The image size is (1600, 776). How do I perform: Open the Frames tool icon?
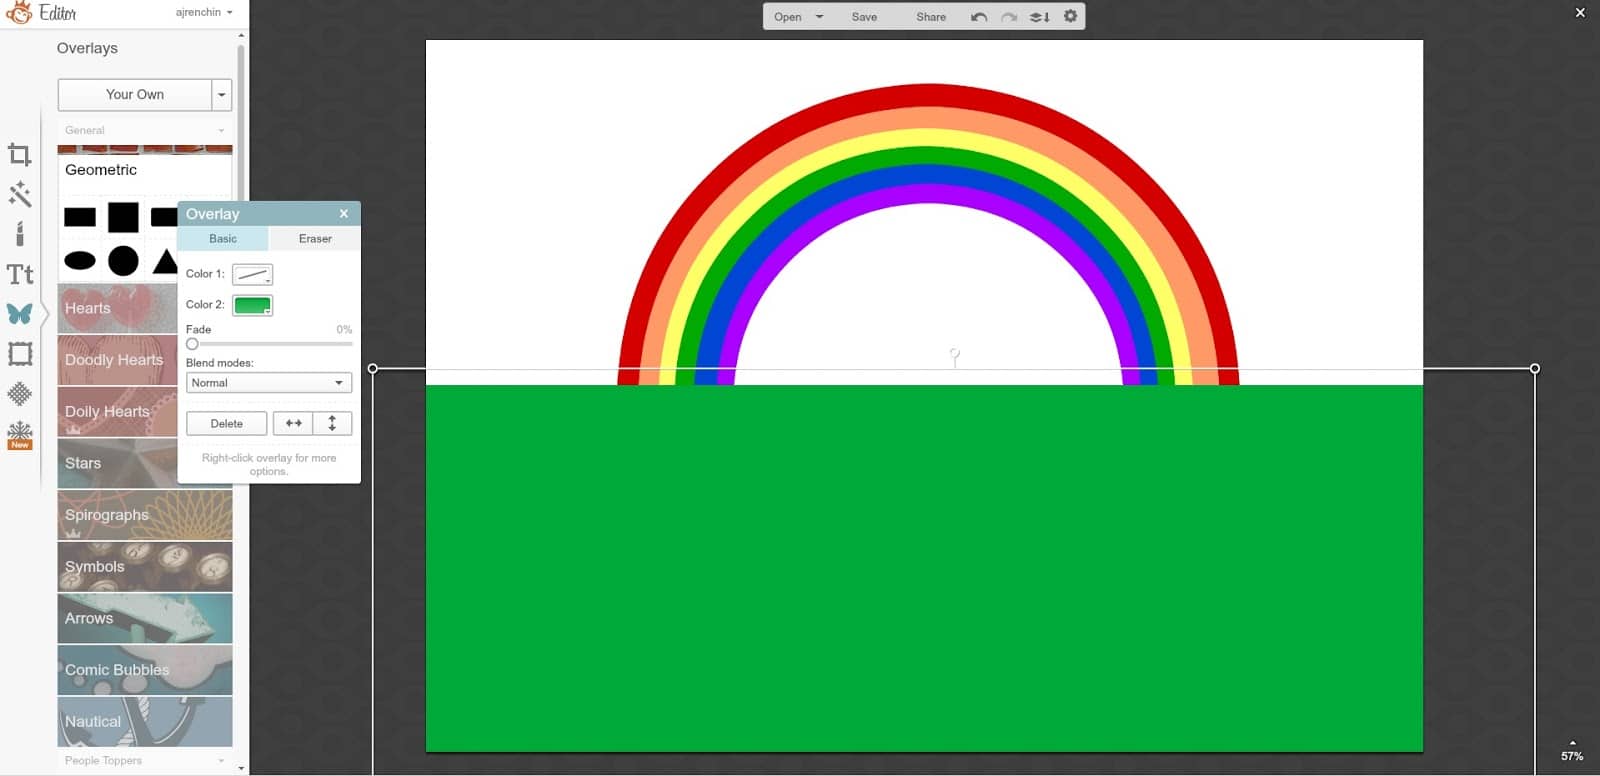coord(19,353)
